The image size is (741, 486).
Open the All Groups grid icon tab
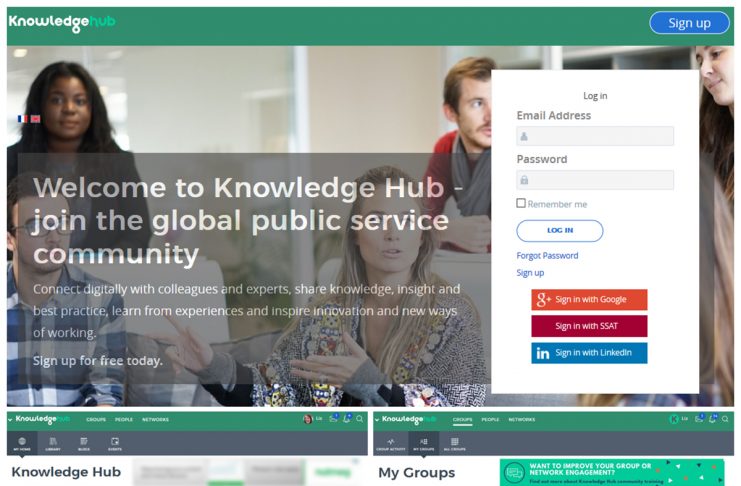point(455,444)
